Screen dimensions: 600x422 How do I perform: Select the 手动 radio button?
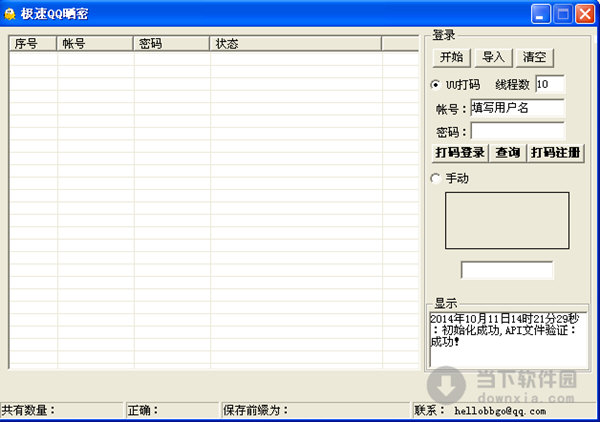click(435, 178)
